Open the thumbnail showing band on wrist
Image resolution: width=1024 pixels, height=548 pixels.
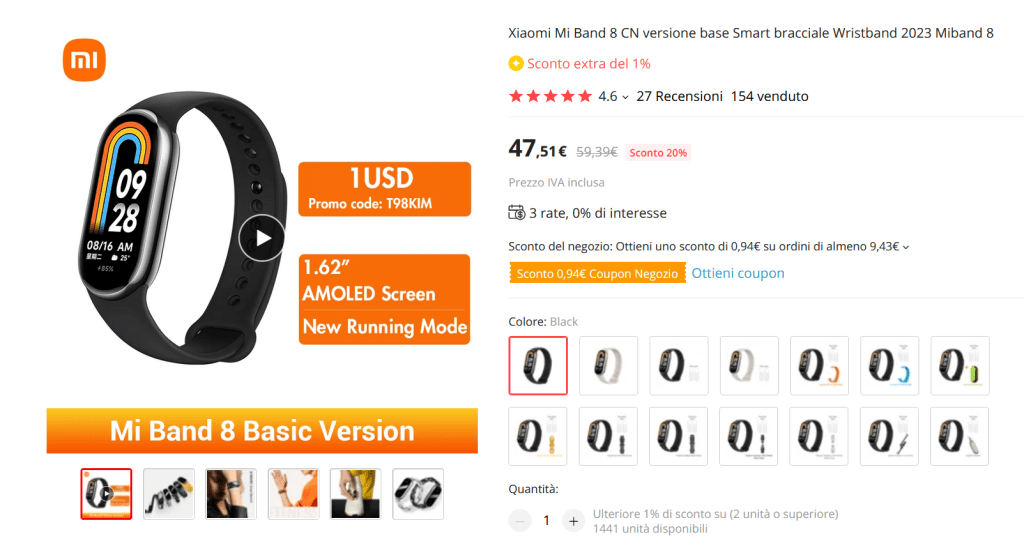pyautogui.click(x=231, y=494)
